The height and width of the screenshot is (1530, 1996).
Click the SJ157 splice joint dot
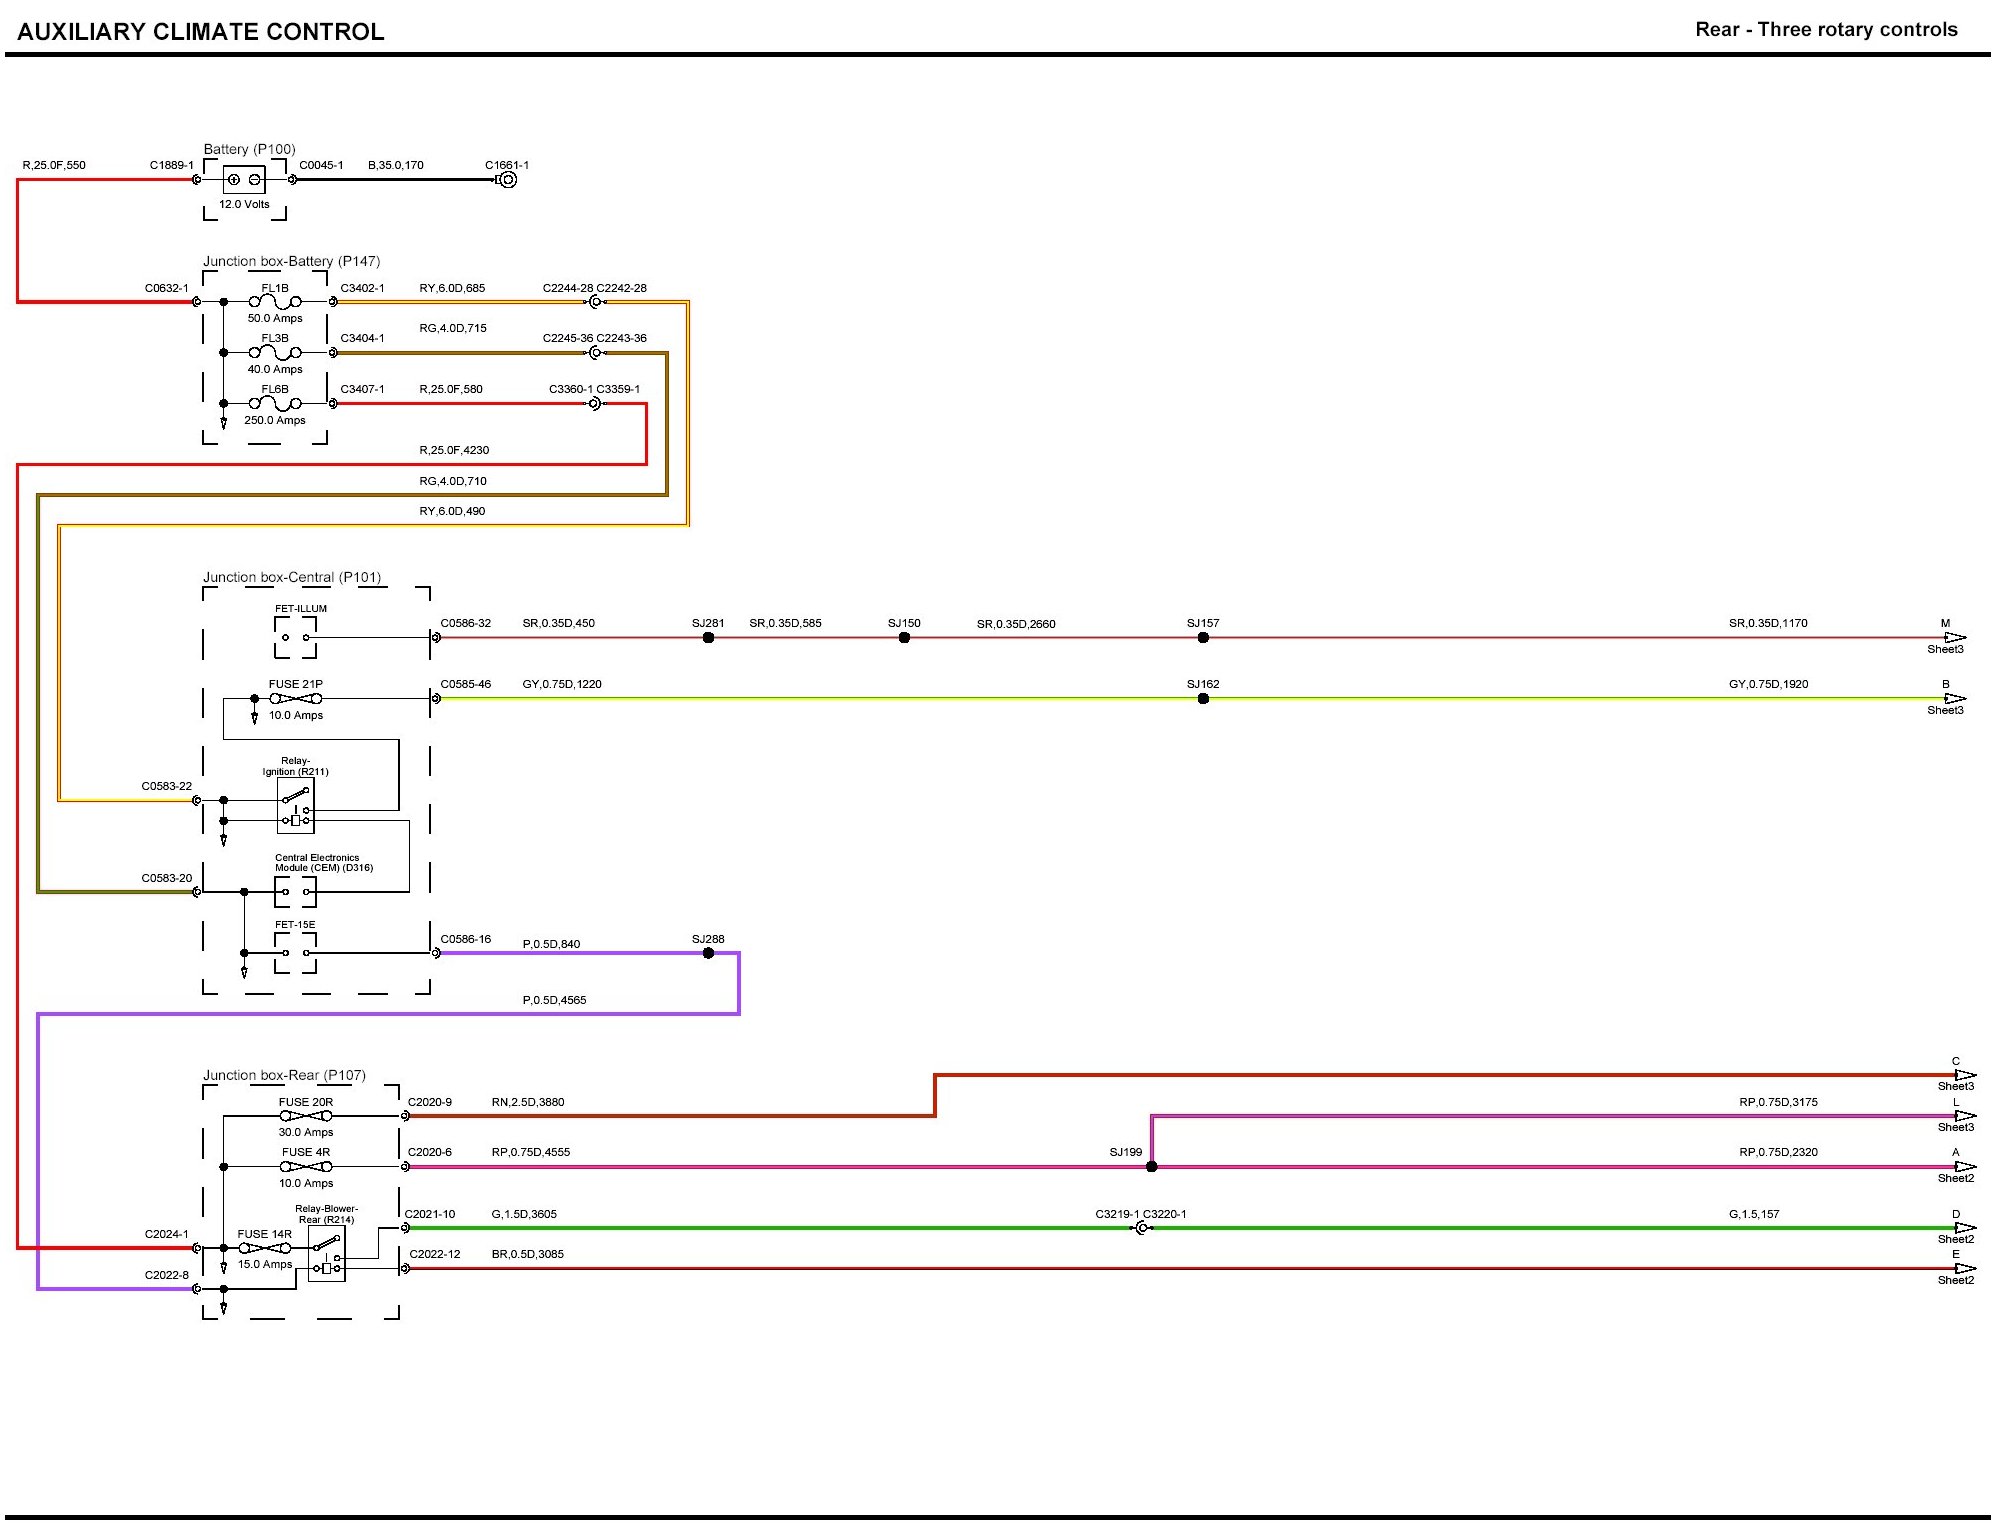click(1203, 638)
